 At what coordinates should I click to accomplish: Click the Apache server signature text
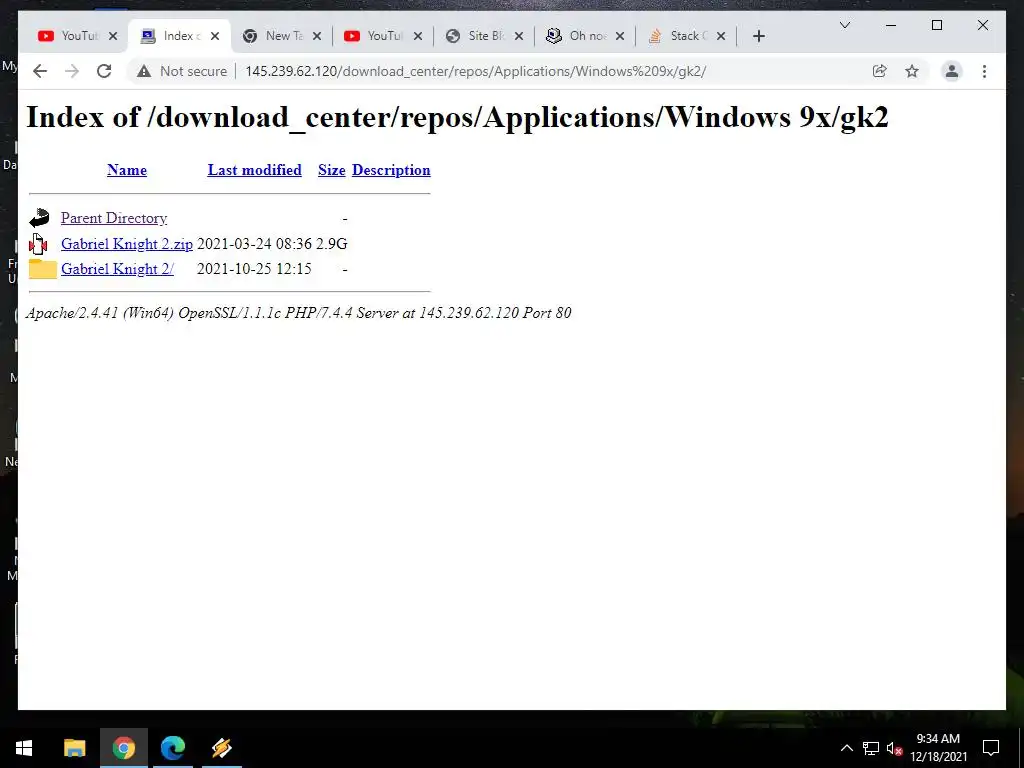point(298,313)
